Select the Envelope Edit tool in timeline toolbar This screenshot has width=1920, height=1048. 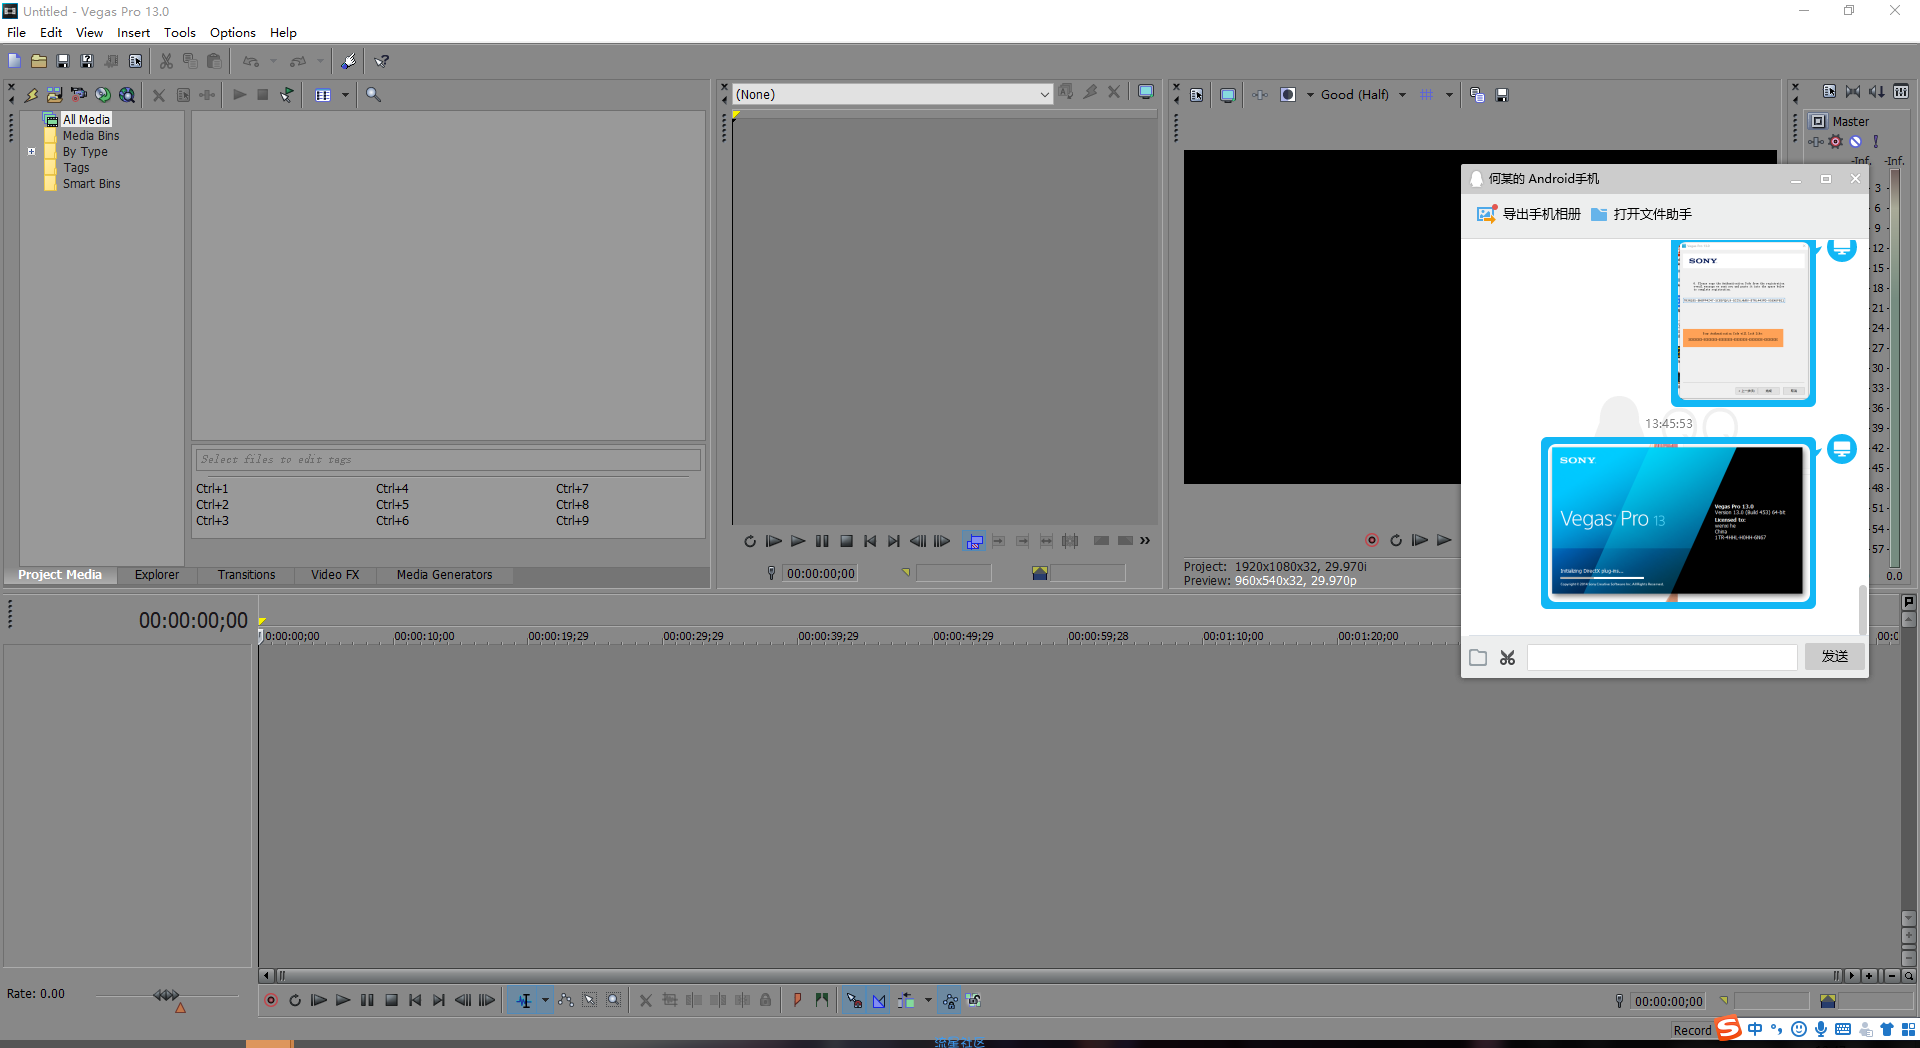tap(566, 1000)
